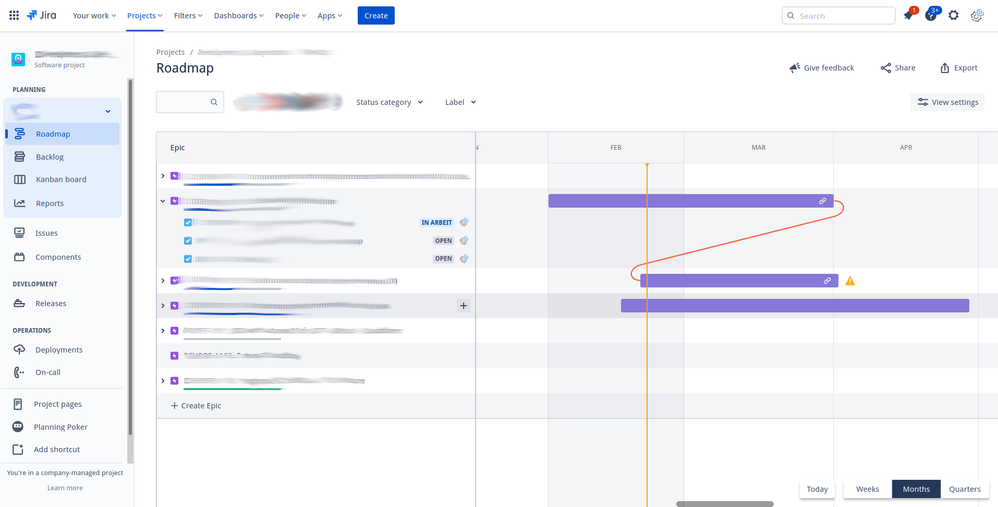
Task: Switch timeline to Weeks view
Action: [x=868, y=489]
